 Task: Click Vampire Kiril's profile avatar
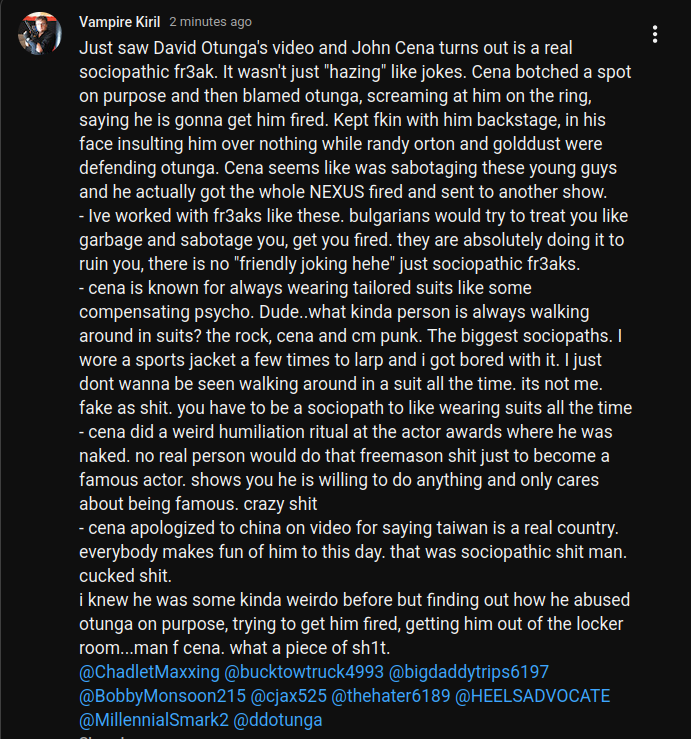click(x=39, y=33)
